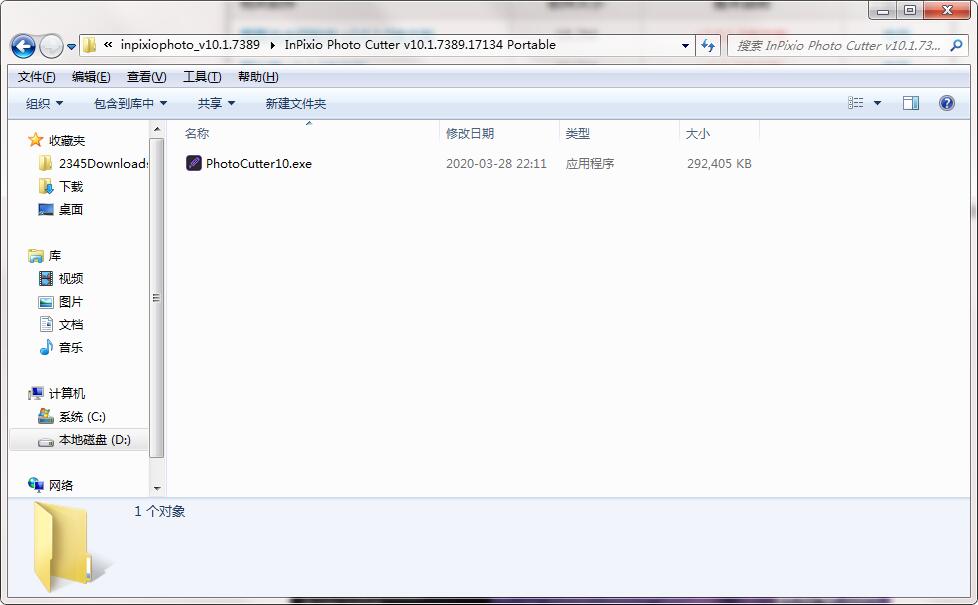Click the 系统 (C:) drive icon
The height and width of the screenshot is (605, 978).
click(x=46, y=416)
